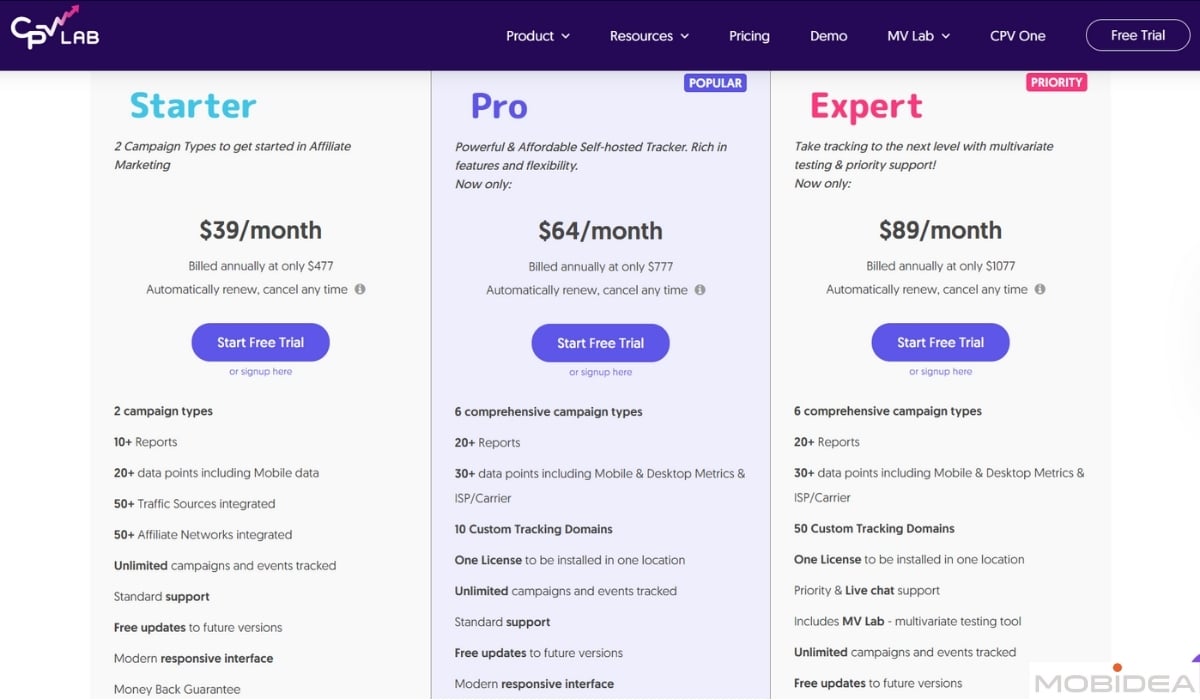Open the Demo menu item
Image resolution: width=1200 pixels, height=700 pixels.
coord(828,35)
